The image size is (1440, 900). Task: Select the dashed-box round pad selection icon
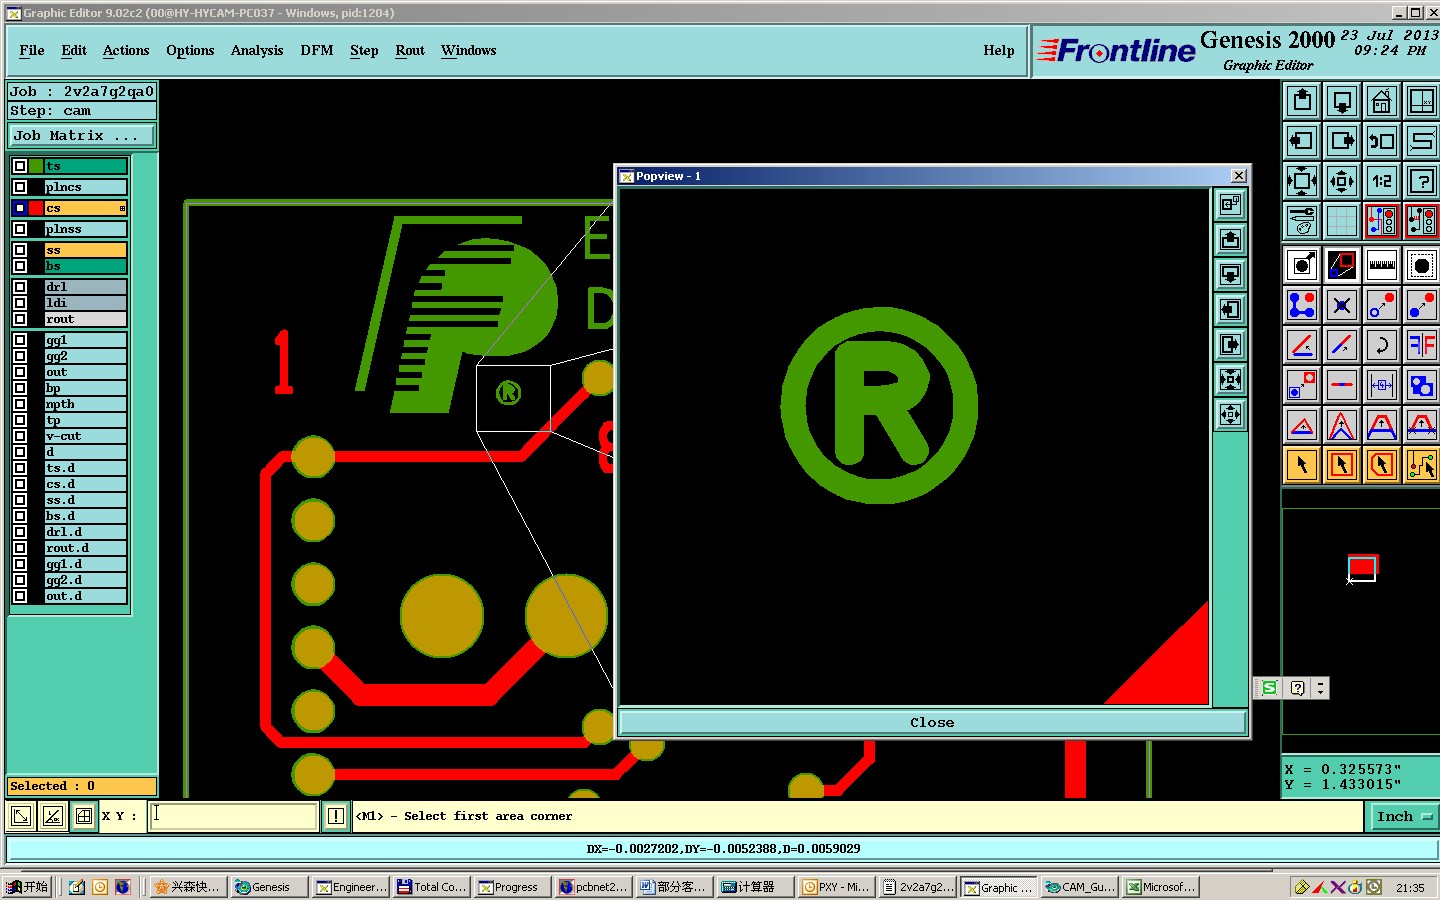1421,265
